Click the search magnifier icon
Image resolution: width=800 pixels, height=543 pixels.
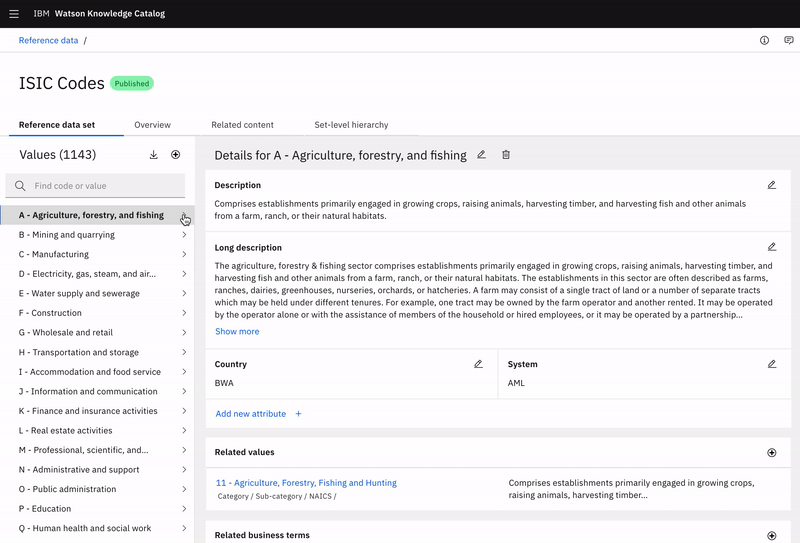(20, 186)
